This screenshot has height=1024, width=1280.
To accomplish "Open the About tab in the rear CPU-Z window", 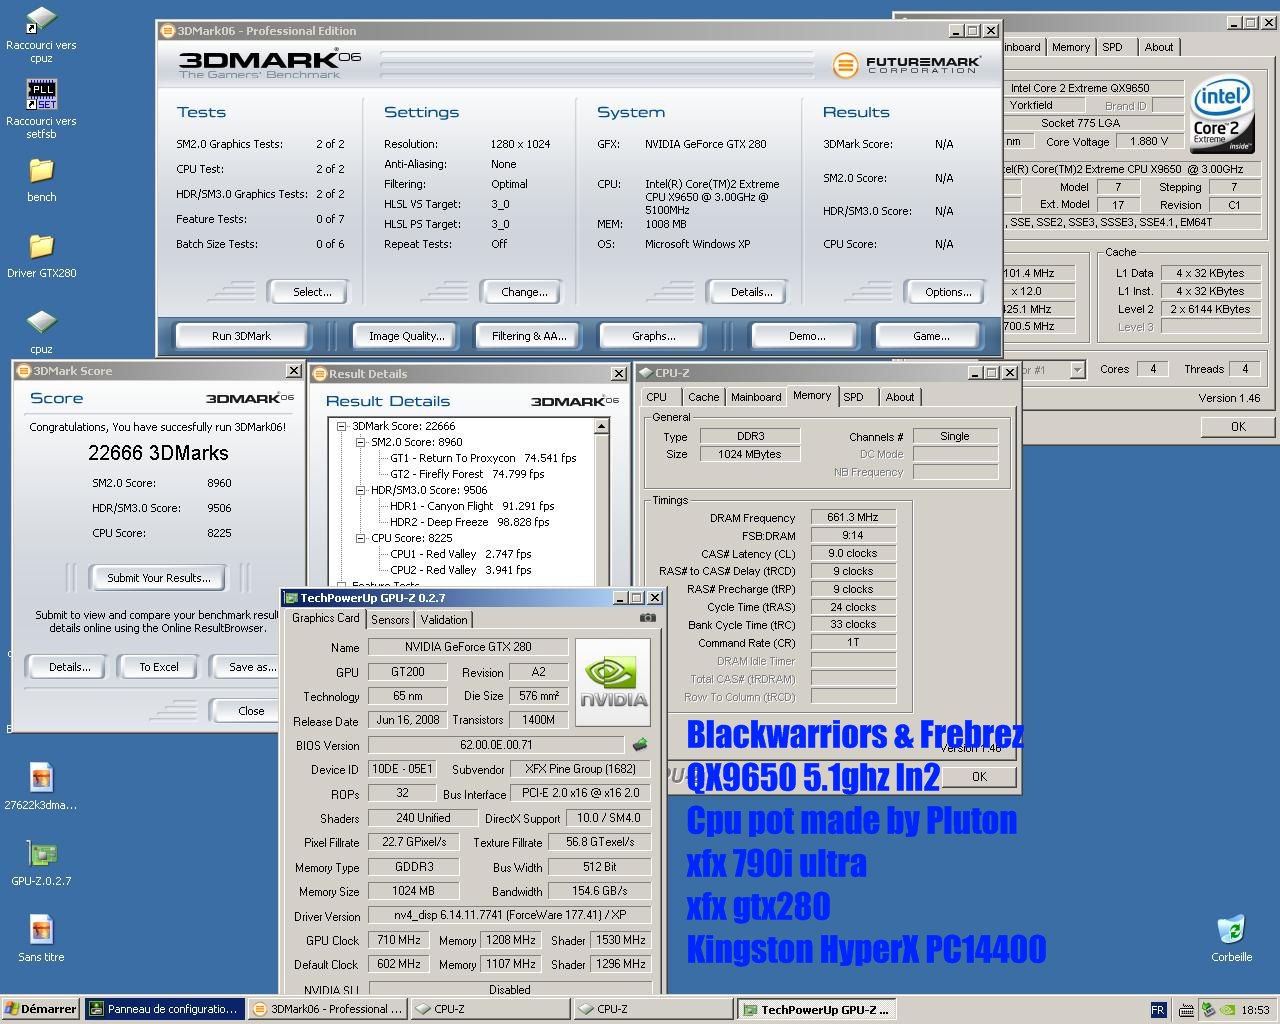I will (x=1159, y=47).
